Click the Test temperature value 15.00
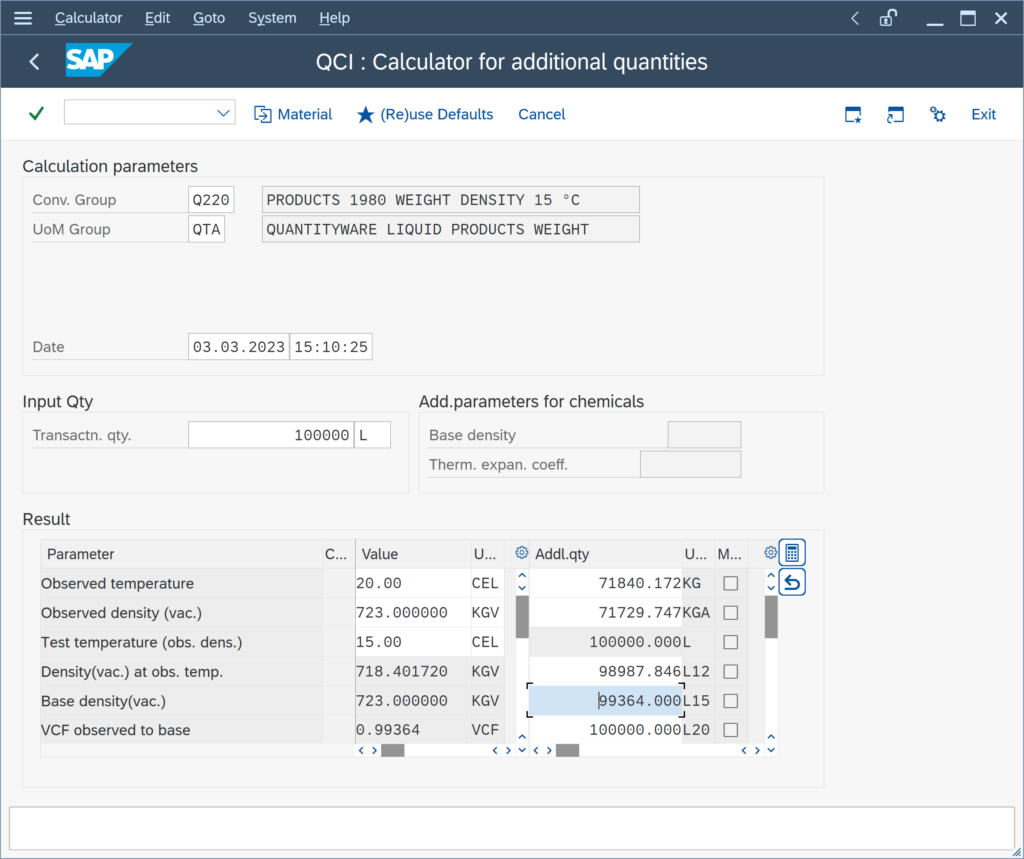Viewport: 1024px width, 859px height. 413,642
